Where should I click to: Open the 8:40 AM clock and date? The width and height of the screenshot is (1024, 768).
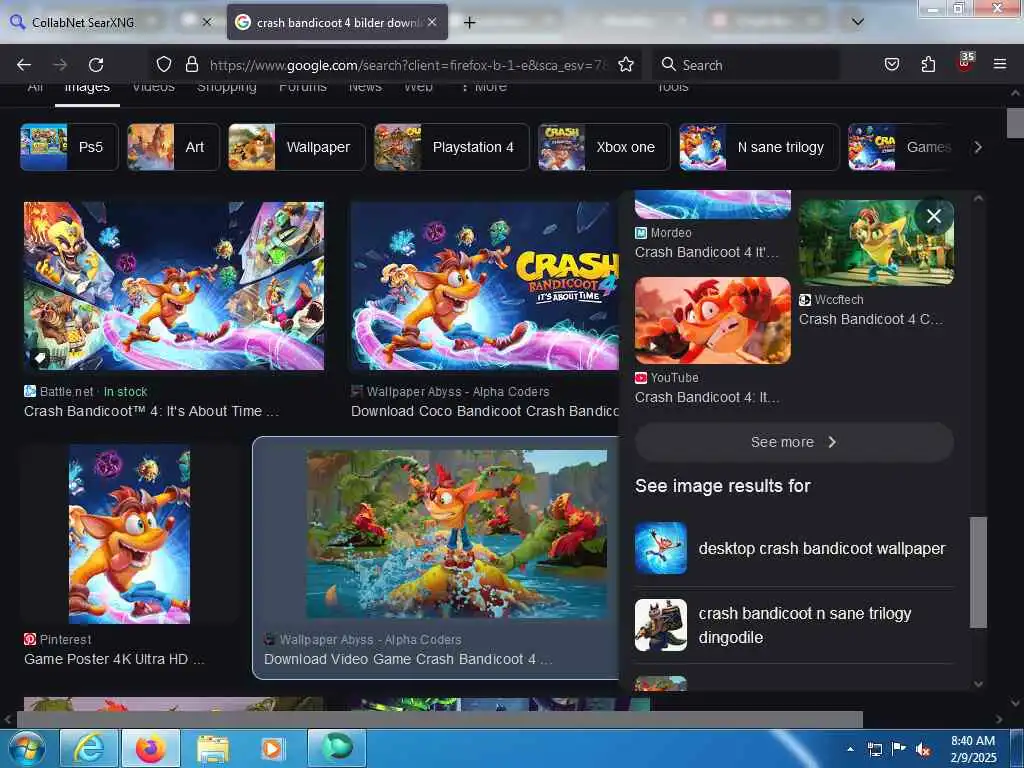coord(972,749)
